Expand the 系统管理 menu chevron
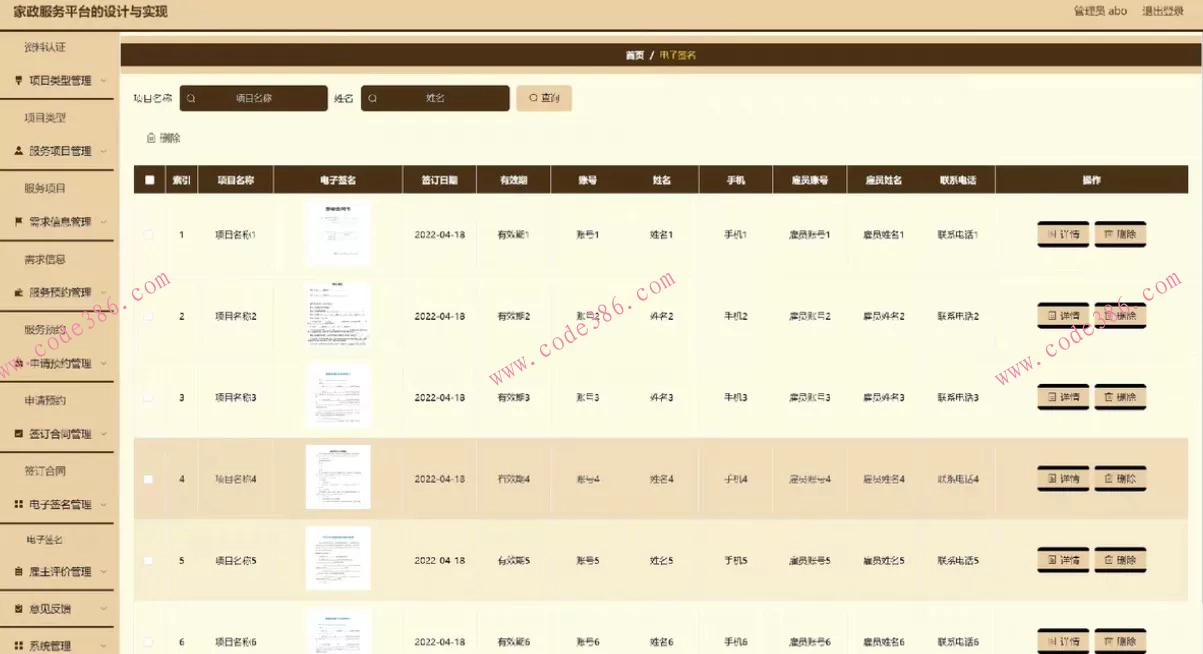The image size is (1203, 654). (x=104, y=646)
